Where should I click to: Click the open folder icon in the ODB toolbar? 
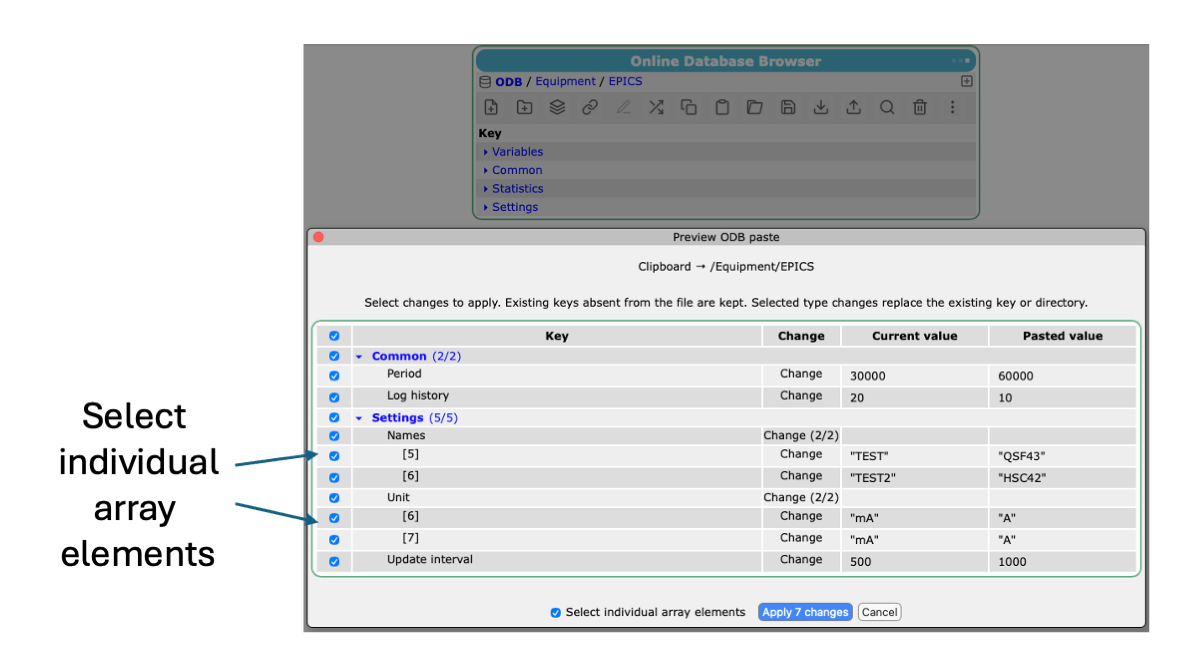(x=755, y=107)
